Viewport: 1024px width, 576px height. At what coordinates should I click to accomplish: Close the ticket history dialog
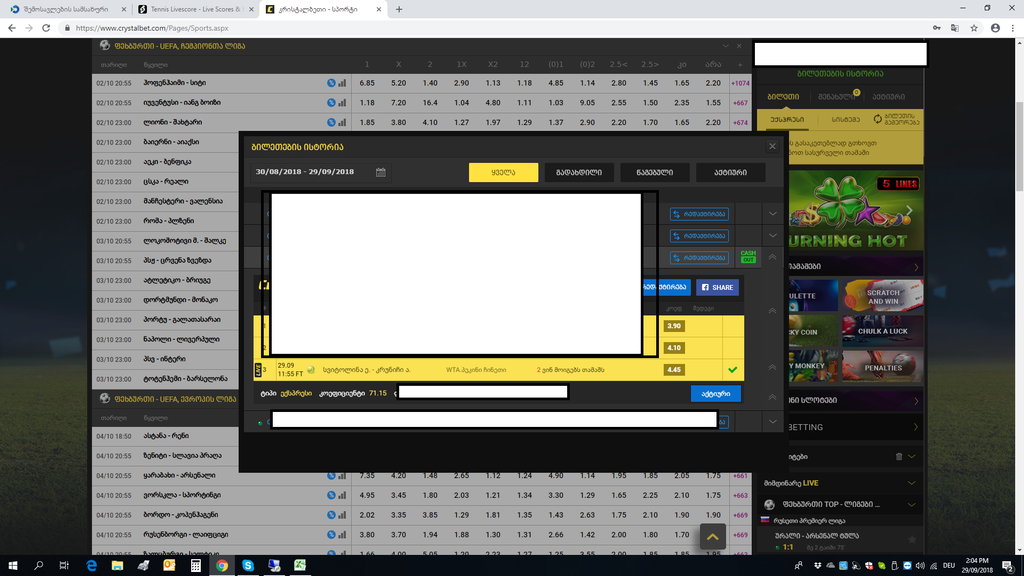coord(773,146)
